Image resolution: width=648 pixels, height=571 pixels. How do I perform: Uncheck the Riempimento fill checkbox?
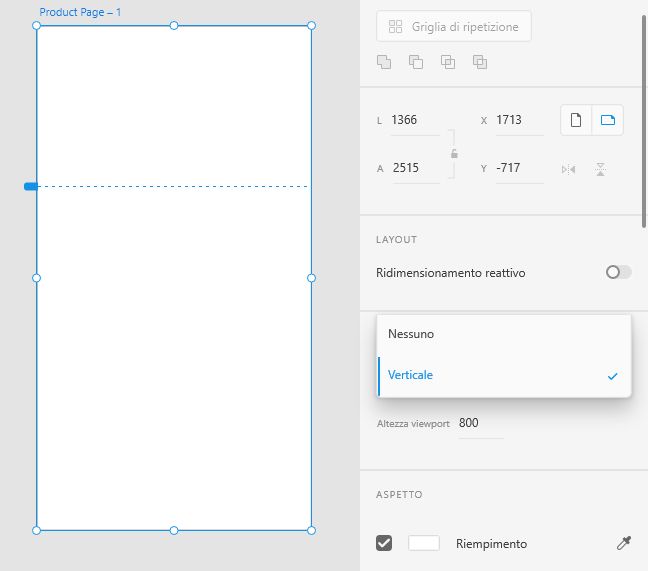(384, 543)
